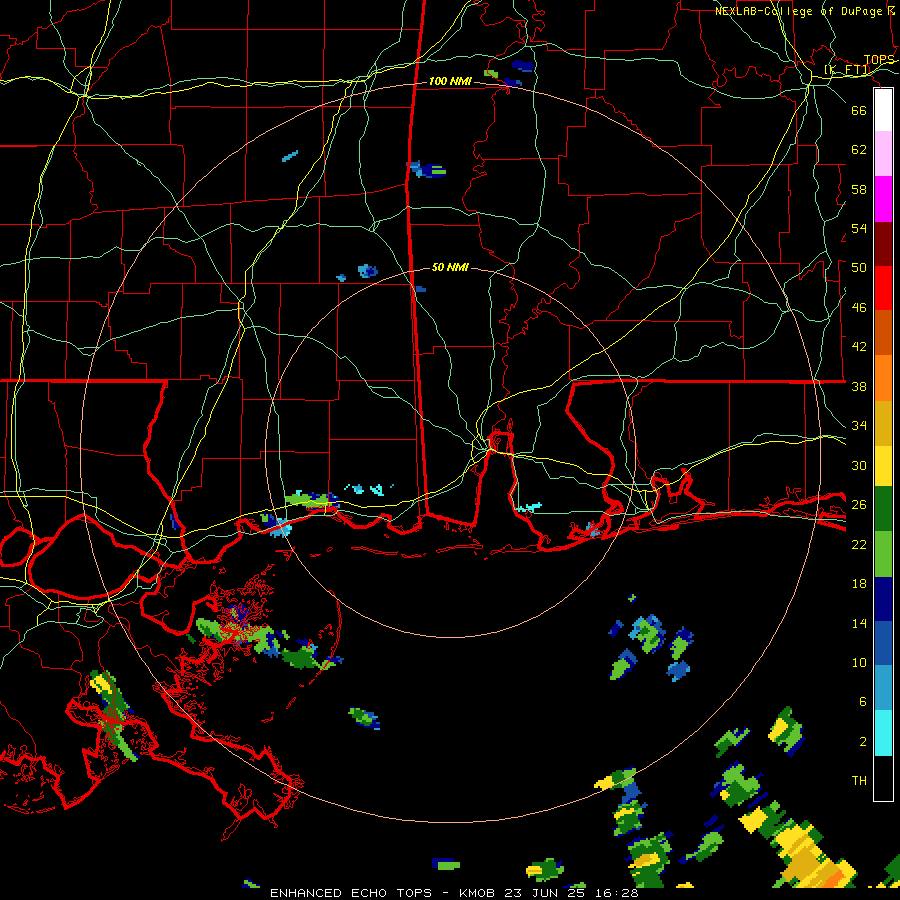The height and width of the screenshot is (900, 900).
Task: Click the legend value "26"
Action: click(x=859, y=505)
